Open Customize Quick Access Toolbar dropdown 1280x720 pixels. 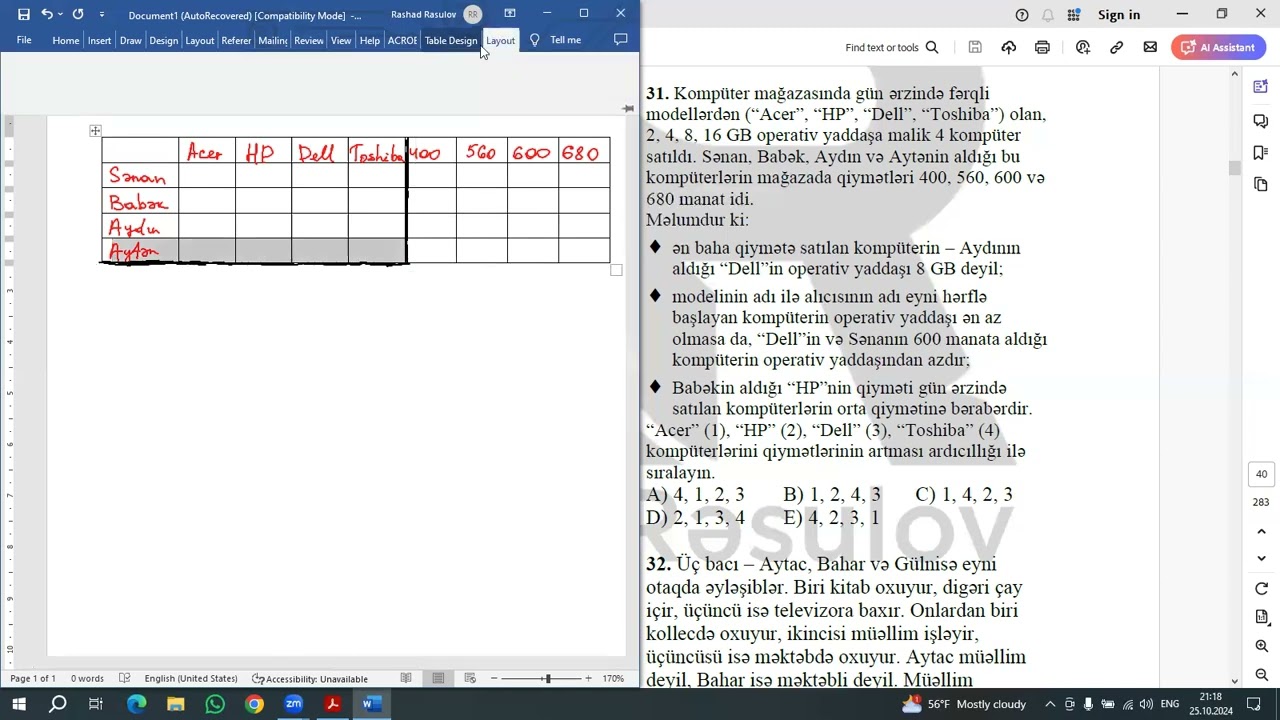click(101, 14)
